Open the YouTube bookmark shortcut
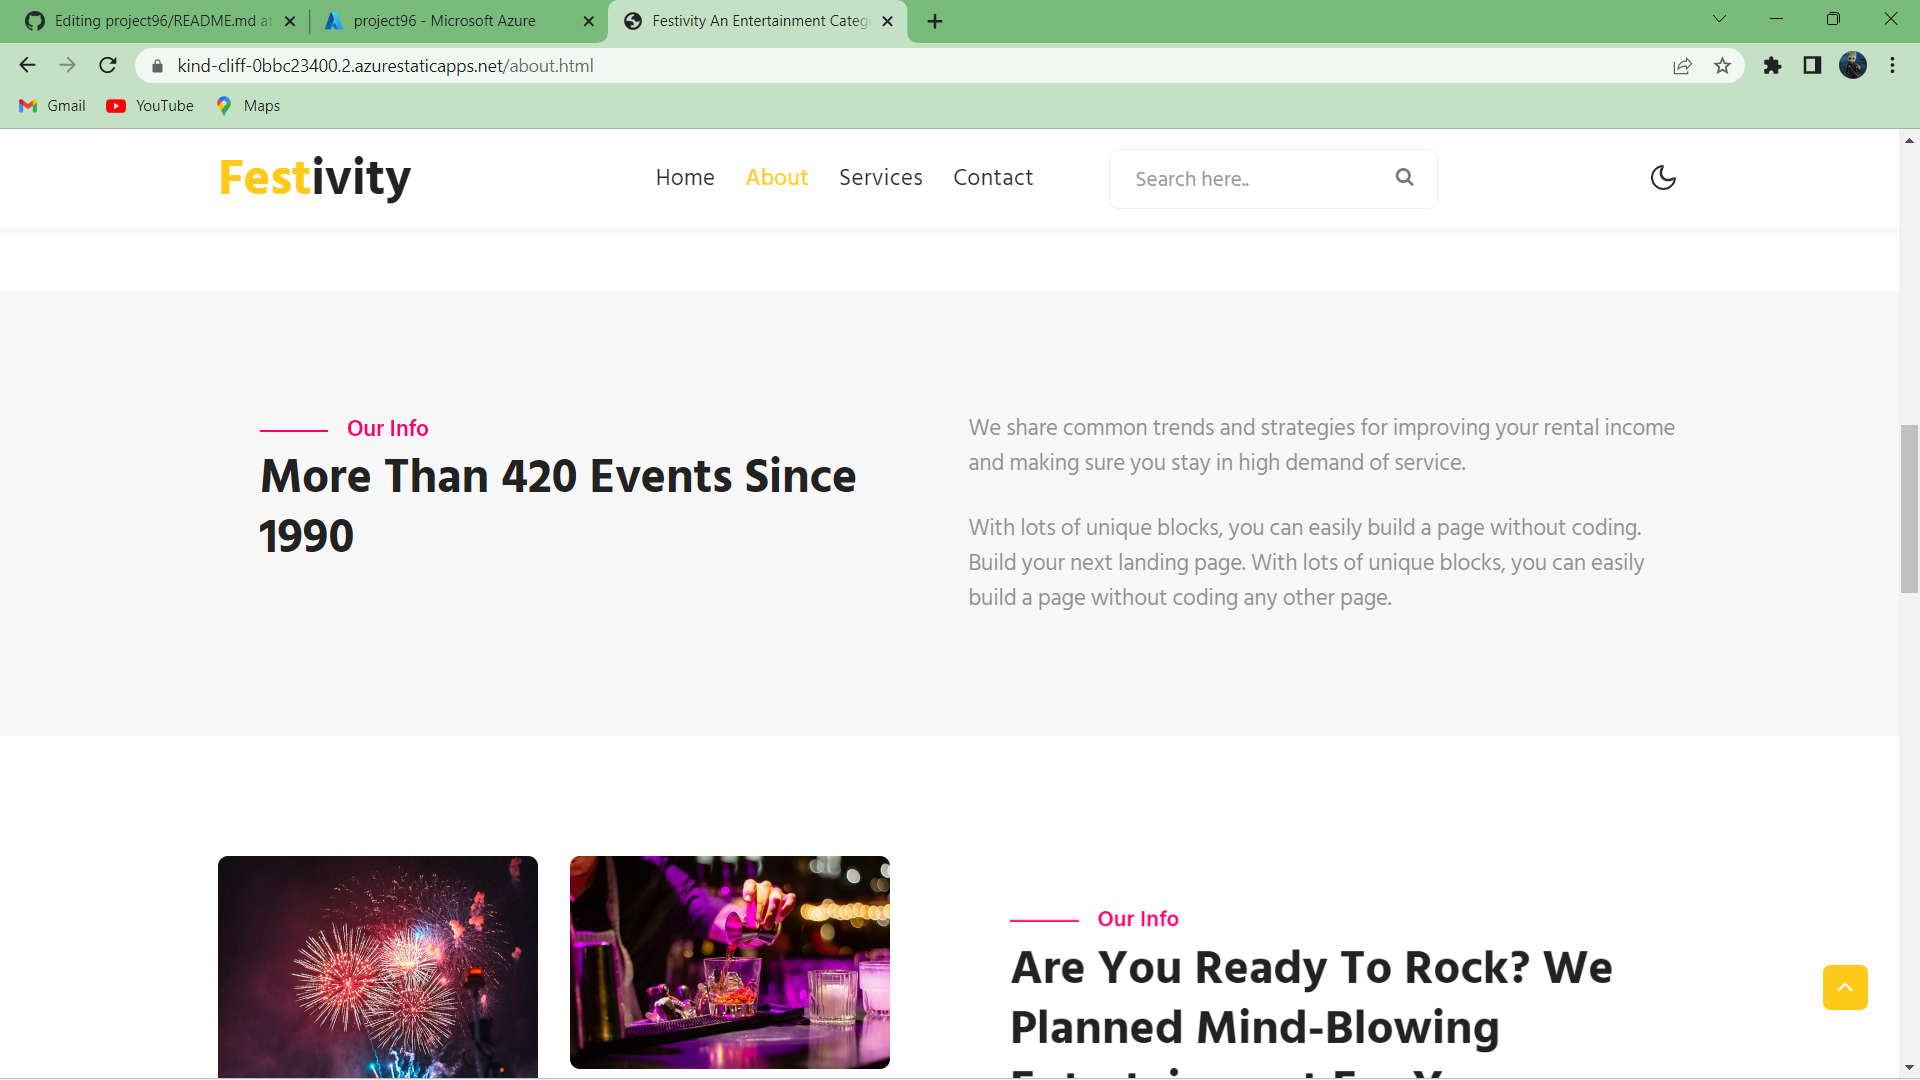Viewport: 1920px width, 1080px height. pyautogui.click(x=148, y=105)
